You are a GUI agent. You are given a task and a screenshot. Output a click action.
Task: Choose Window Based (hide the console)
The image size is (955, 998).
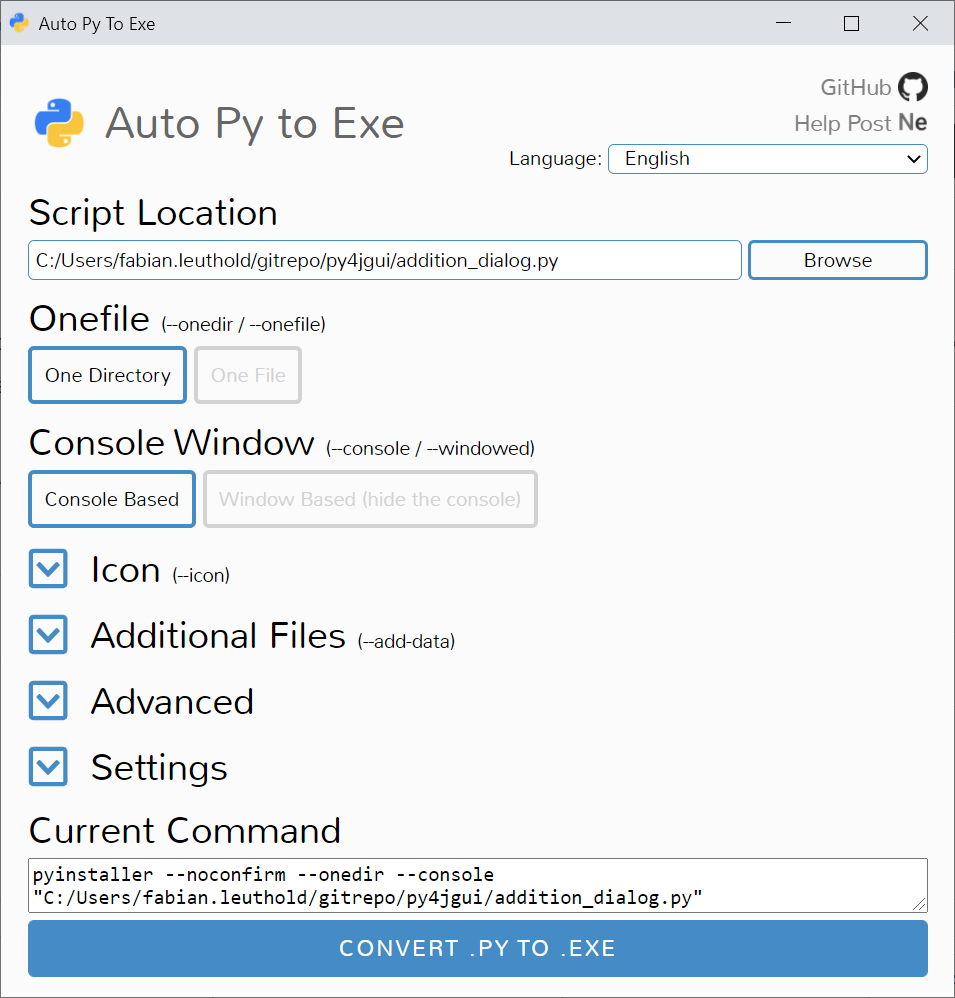[370, 499]
